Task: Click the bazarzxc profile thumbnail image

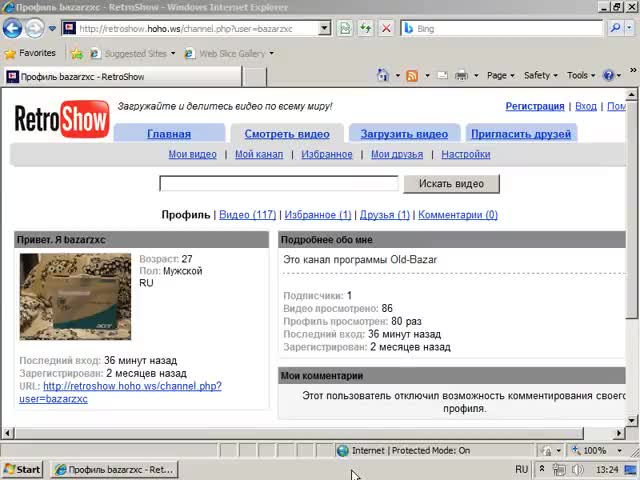Action: coord(75,296)
